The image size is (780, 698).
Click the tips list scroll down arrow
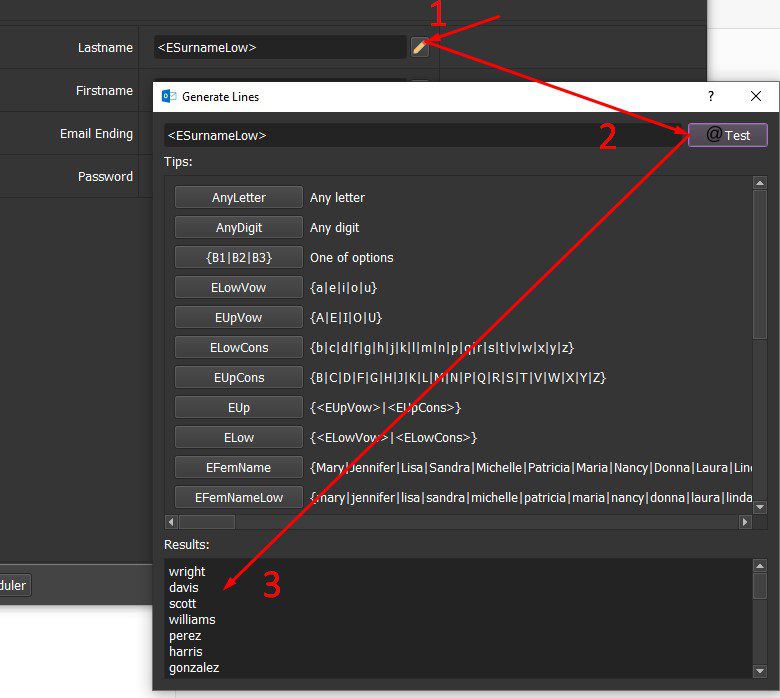click(760, 507)
